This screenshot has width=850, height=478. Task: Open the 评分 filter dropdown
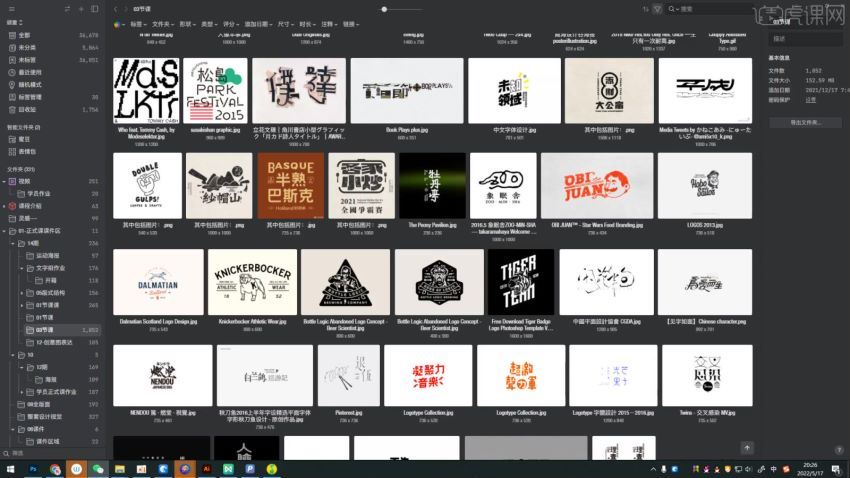pos(231,24)
